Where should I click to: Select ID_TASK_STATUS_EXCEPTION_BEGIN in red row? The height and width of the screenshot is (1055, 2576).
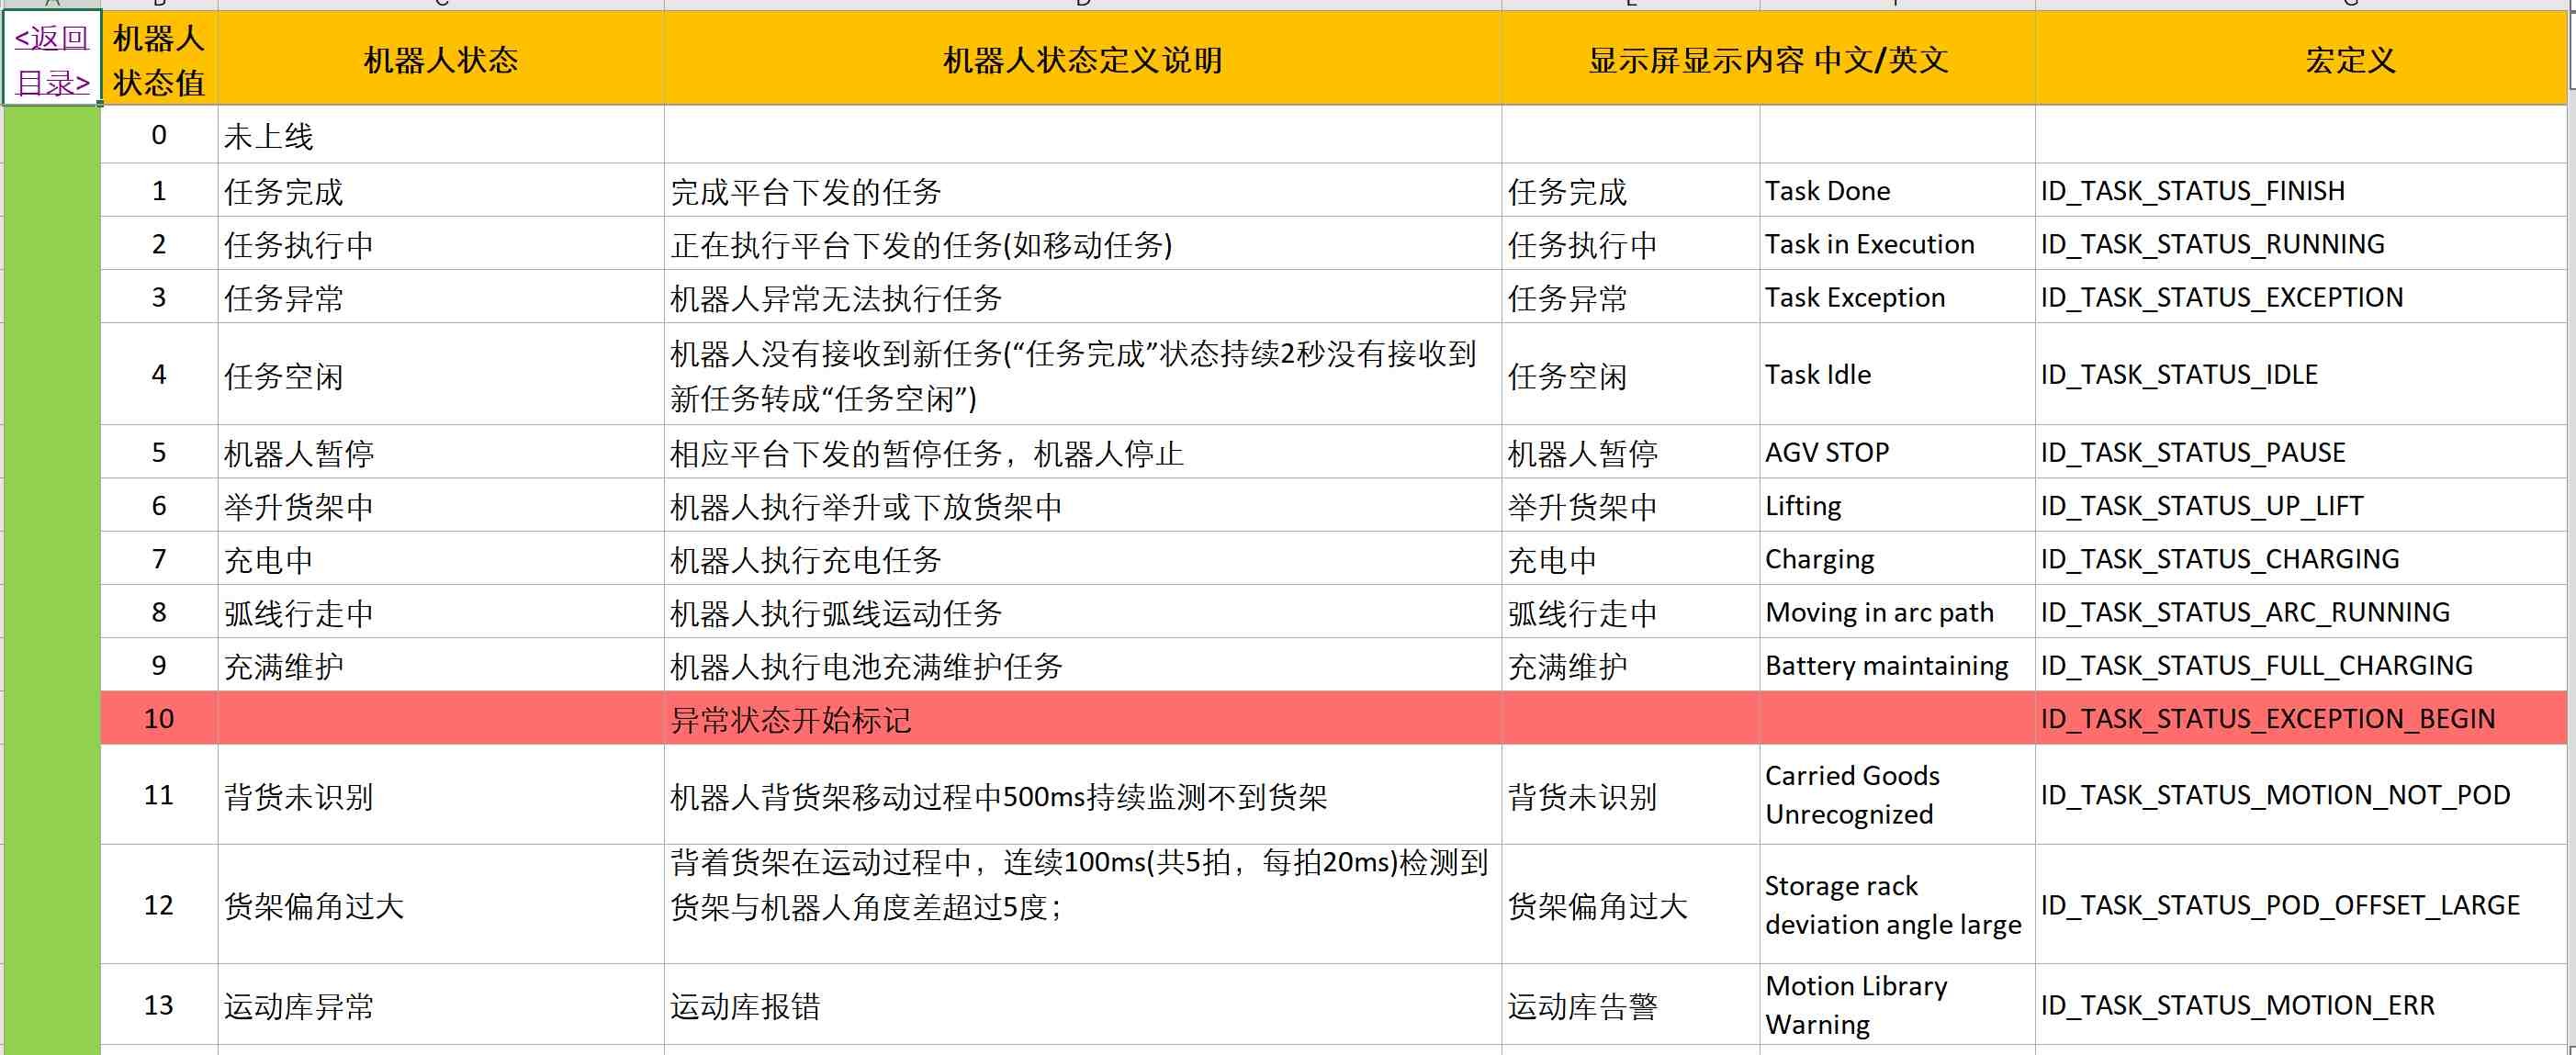pyautogui.click(x=2267, y=719)
